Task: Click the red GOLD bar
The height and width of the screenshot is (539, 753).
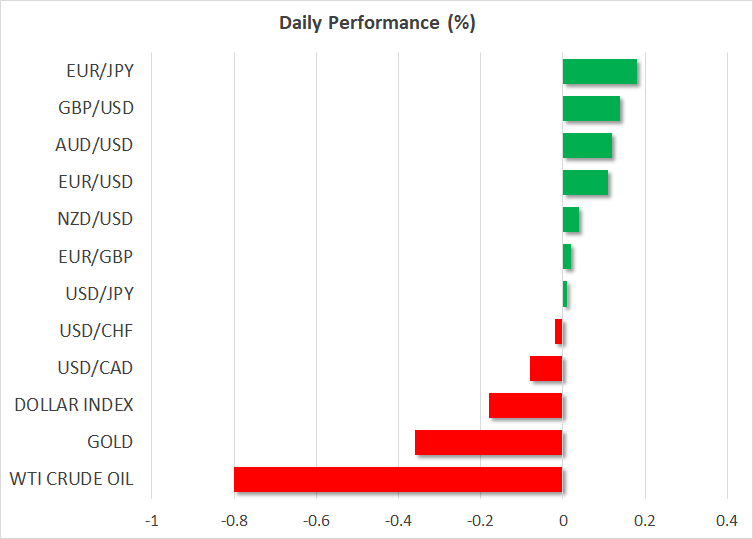Action: 489,442
